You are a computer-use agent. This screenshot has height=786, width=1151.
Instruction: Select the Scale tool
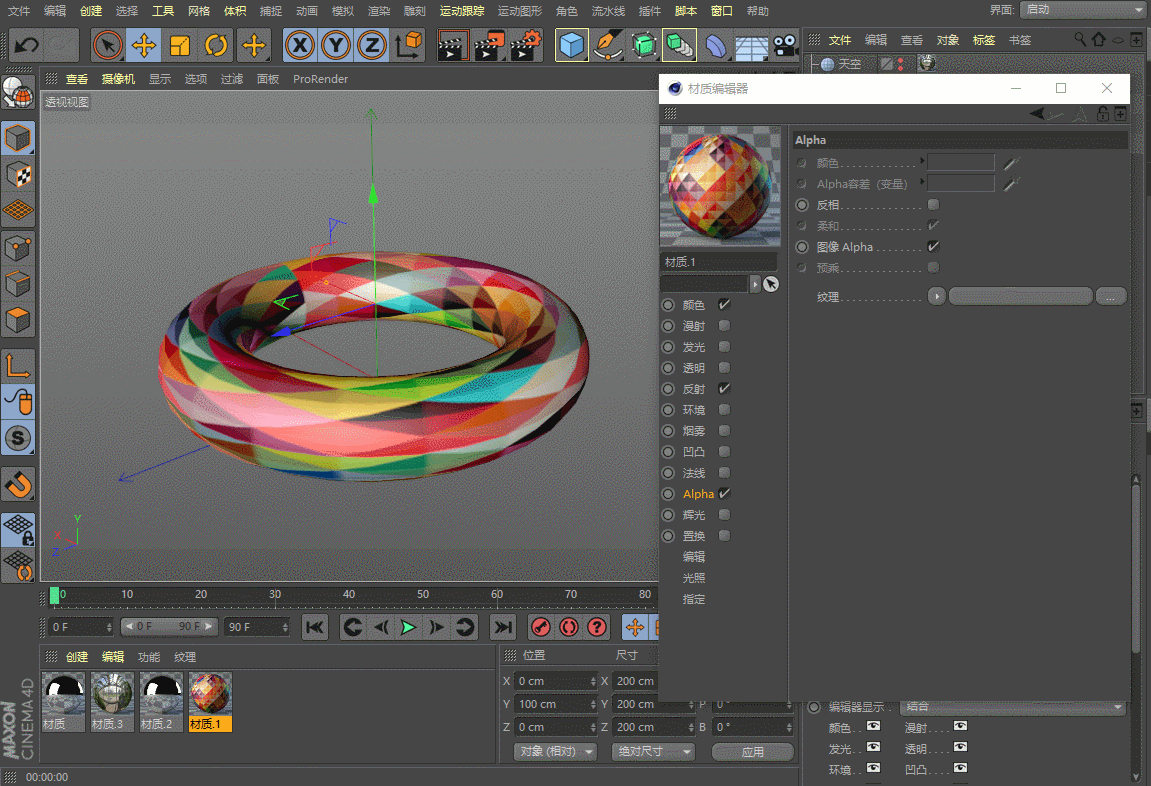tap(180, 45)
